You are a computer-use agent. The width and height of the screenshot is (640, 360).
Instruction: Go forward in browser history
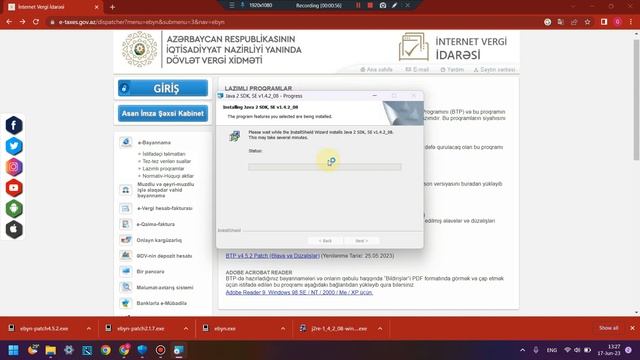click(x=22, y=22)
